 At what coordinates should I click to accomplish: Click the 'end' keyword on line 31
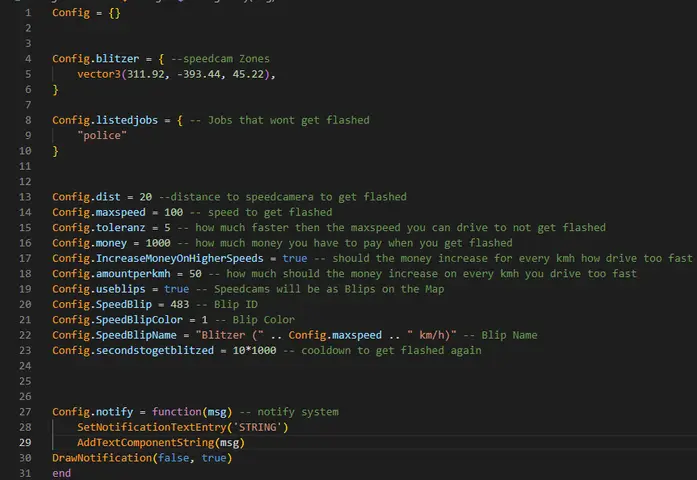click(61, 473)
